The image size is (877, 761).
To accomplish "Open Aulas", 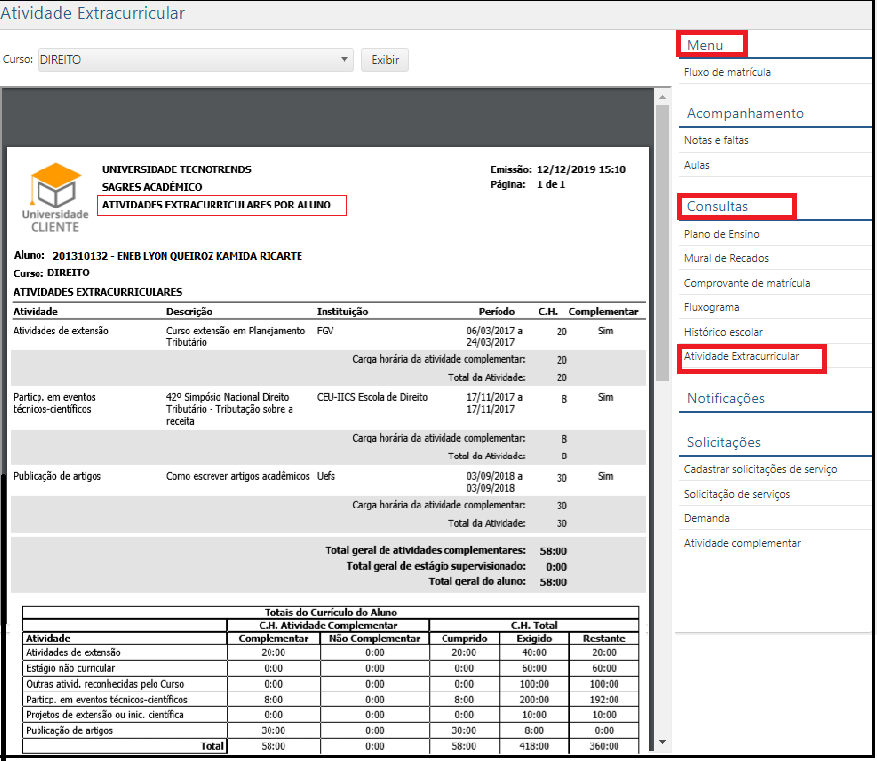I will [699, 165].
